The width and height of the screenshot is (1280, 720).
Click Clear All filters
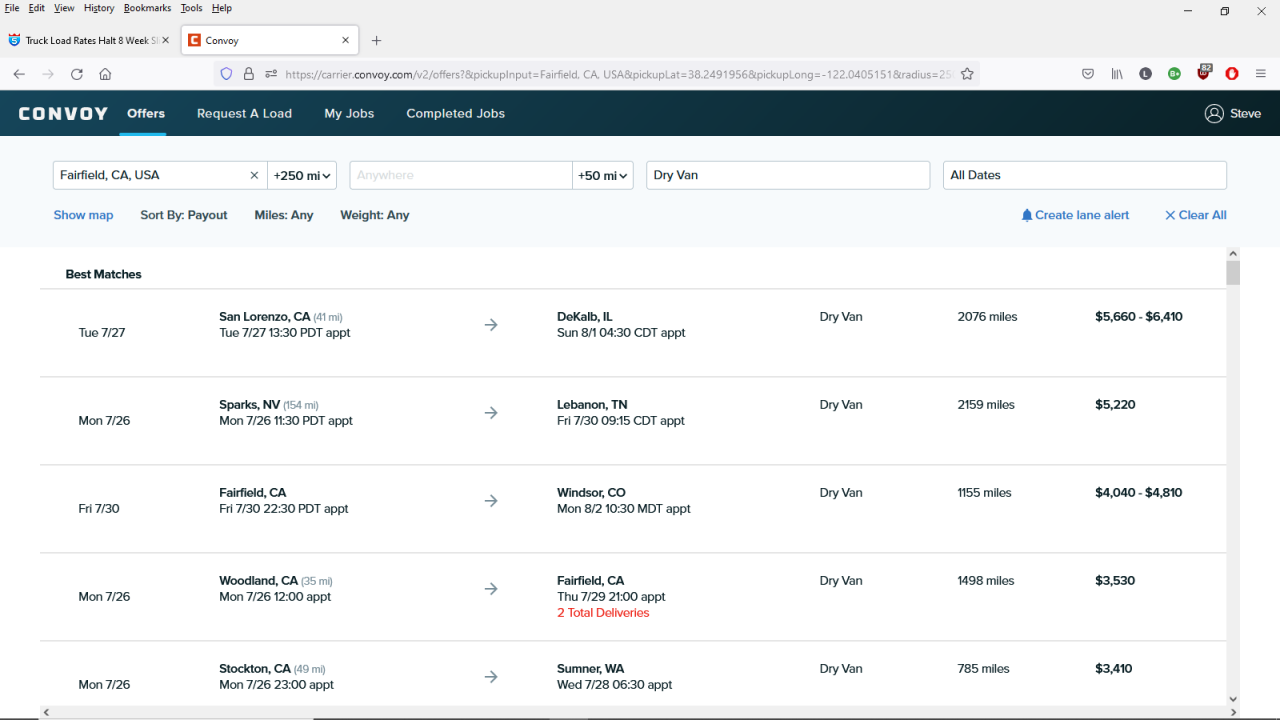click(1195, 215)
